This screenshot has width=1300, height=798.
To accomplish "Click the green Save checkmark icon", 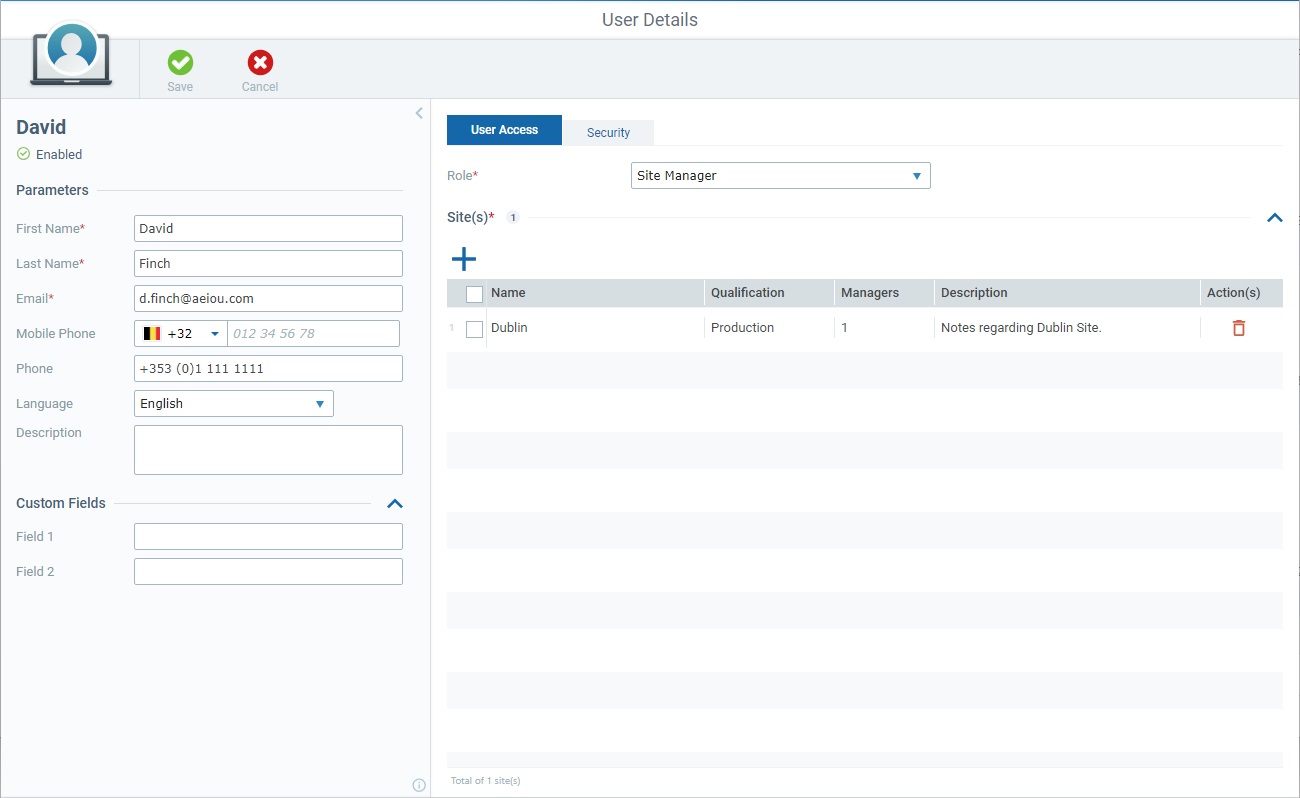I will [x=180, y=63].
